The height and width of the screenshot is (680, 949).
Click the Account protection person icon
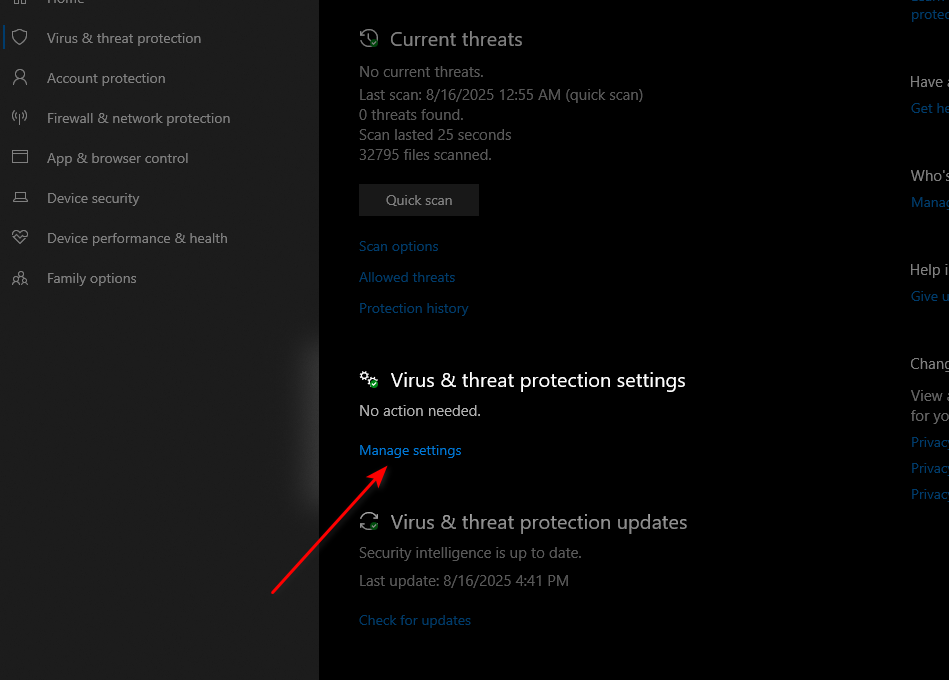point(19,78)
